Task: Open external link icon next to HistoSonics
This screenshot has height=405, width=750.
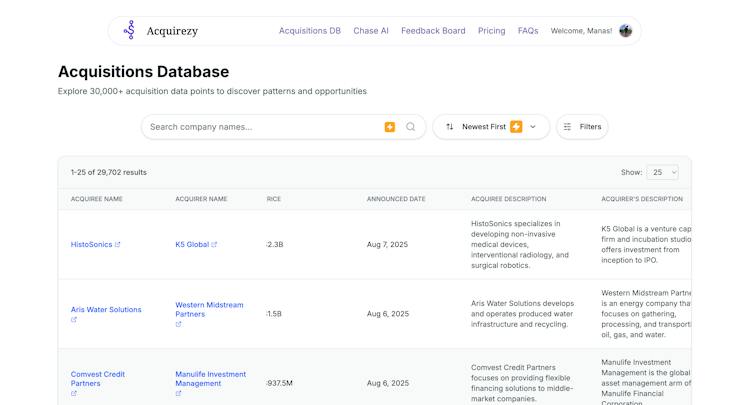Action: tap(118, 244)
